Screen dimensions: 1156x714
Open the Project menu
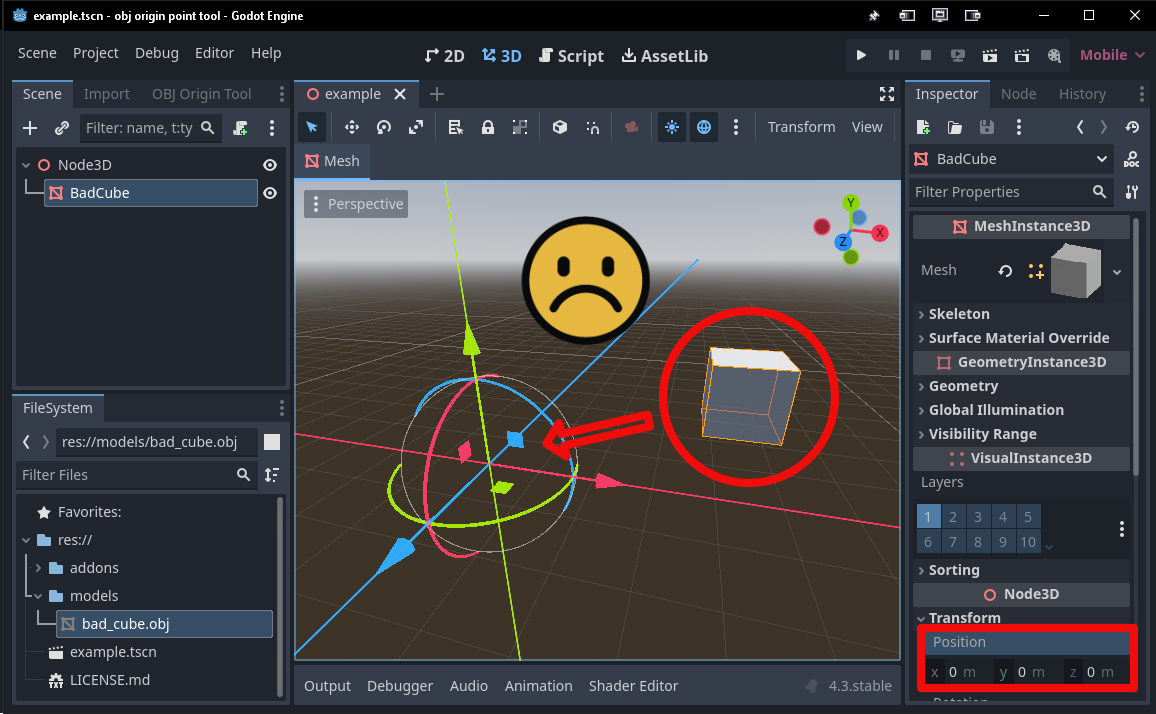(96, 53)
